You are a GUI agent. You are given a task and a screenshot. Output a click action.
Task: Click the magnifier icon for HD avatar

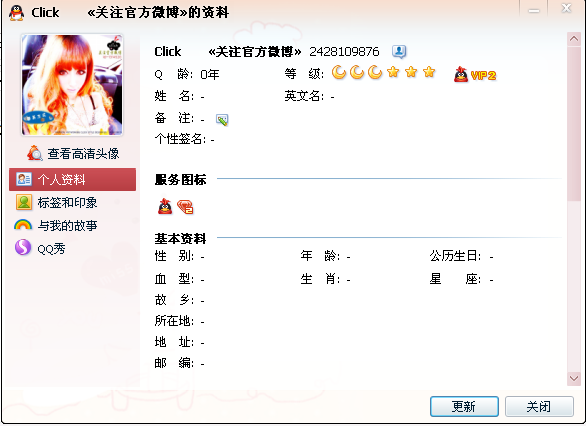34,153
